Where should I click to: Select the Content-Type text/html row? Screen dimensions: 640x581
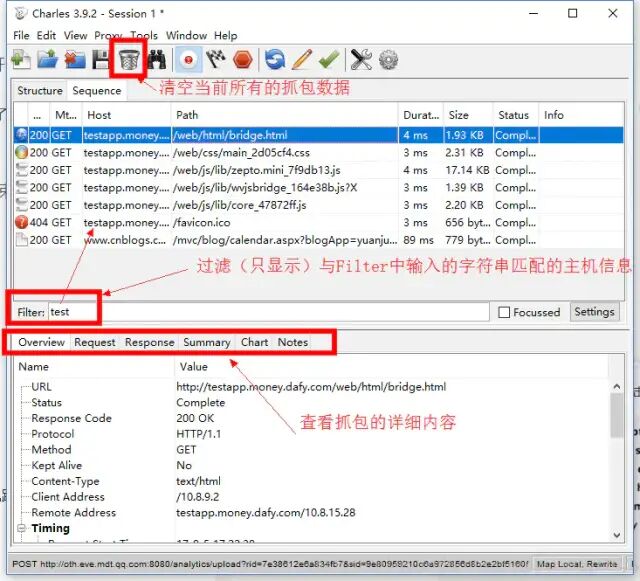(312, 481)
